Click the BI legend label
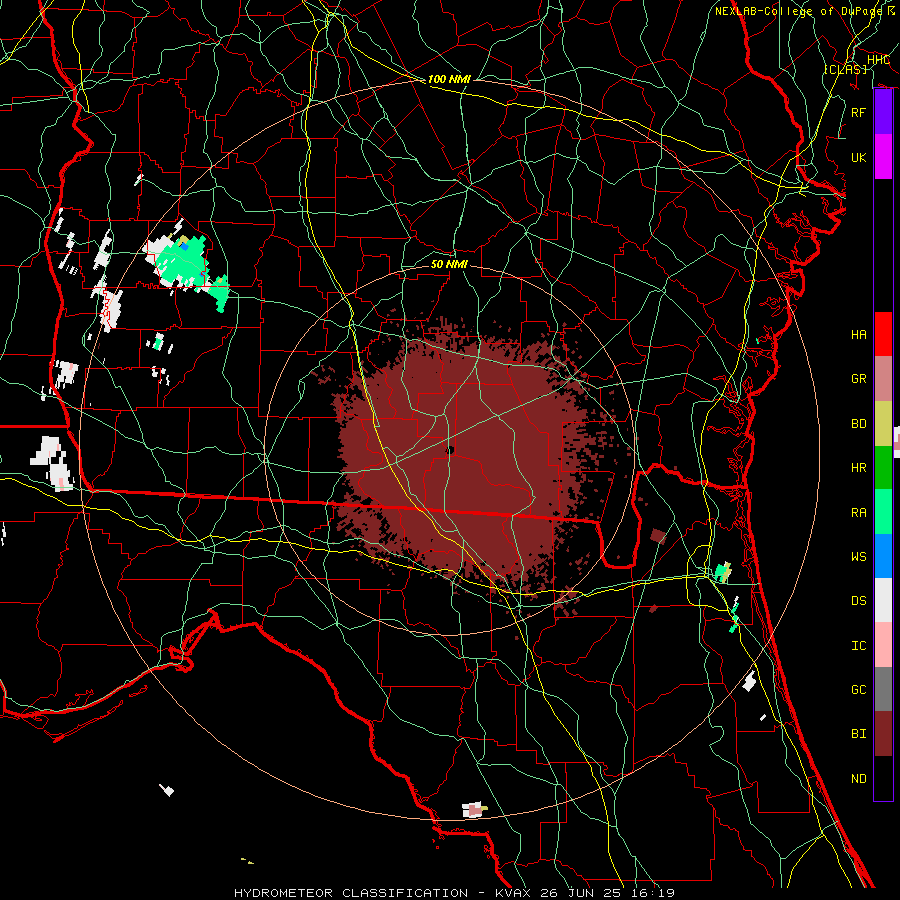900x900 pixels. pyautogui.click(x=859, y=734)
